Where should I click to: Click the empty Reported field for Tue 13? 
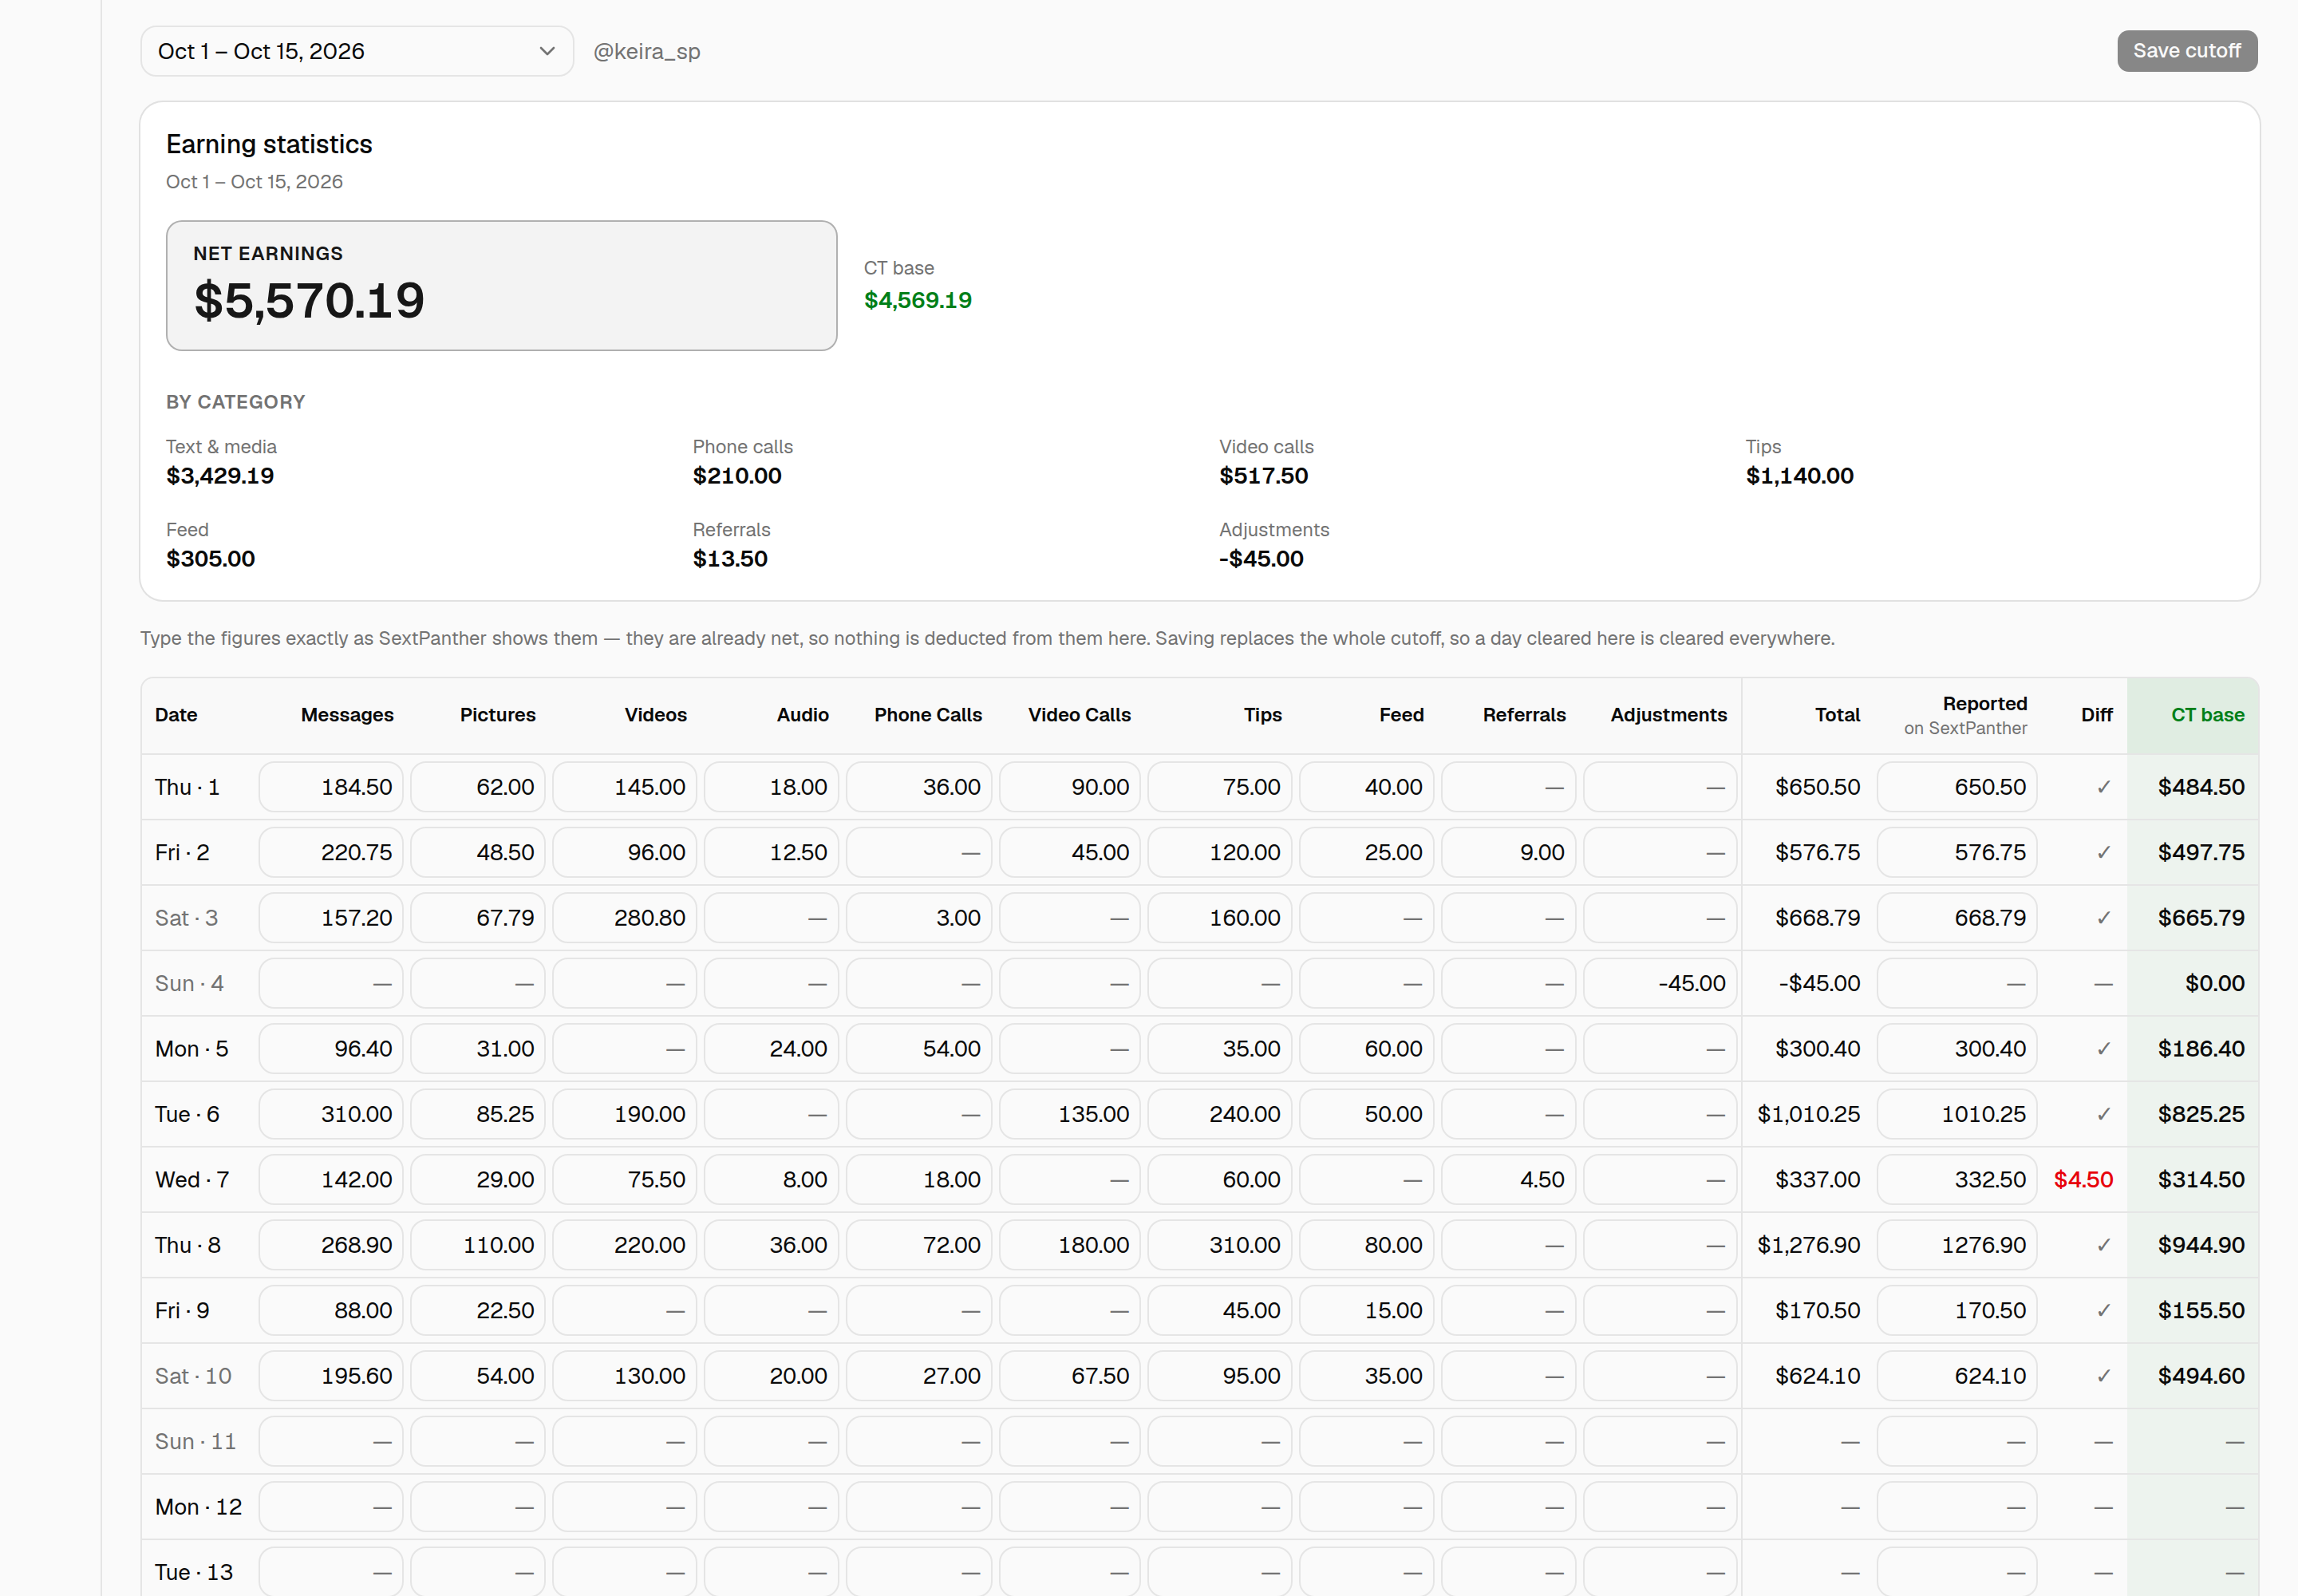(1957, 1572)
